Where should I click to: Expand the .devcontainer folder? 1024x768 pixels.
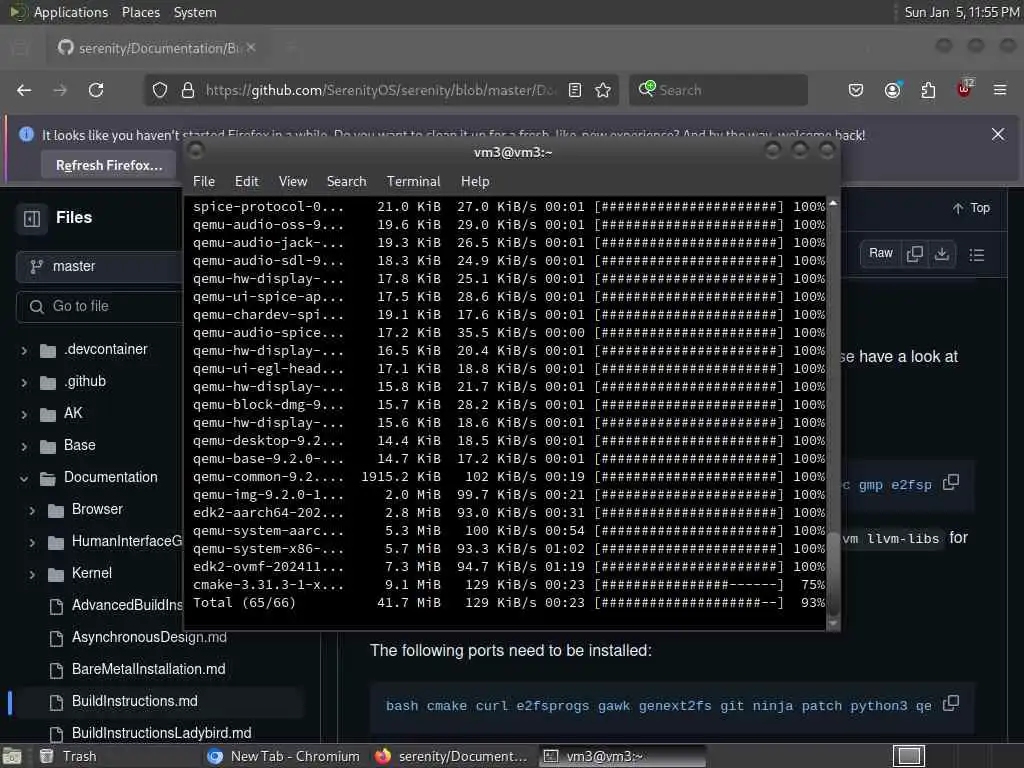24,351
